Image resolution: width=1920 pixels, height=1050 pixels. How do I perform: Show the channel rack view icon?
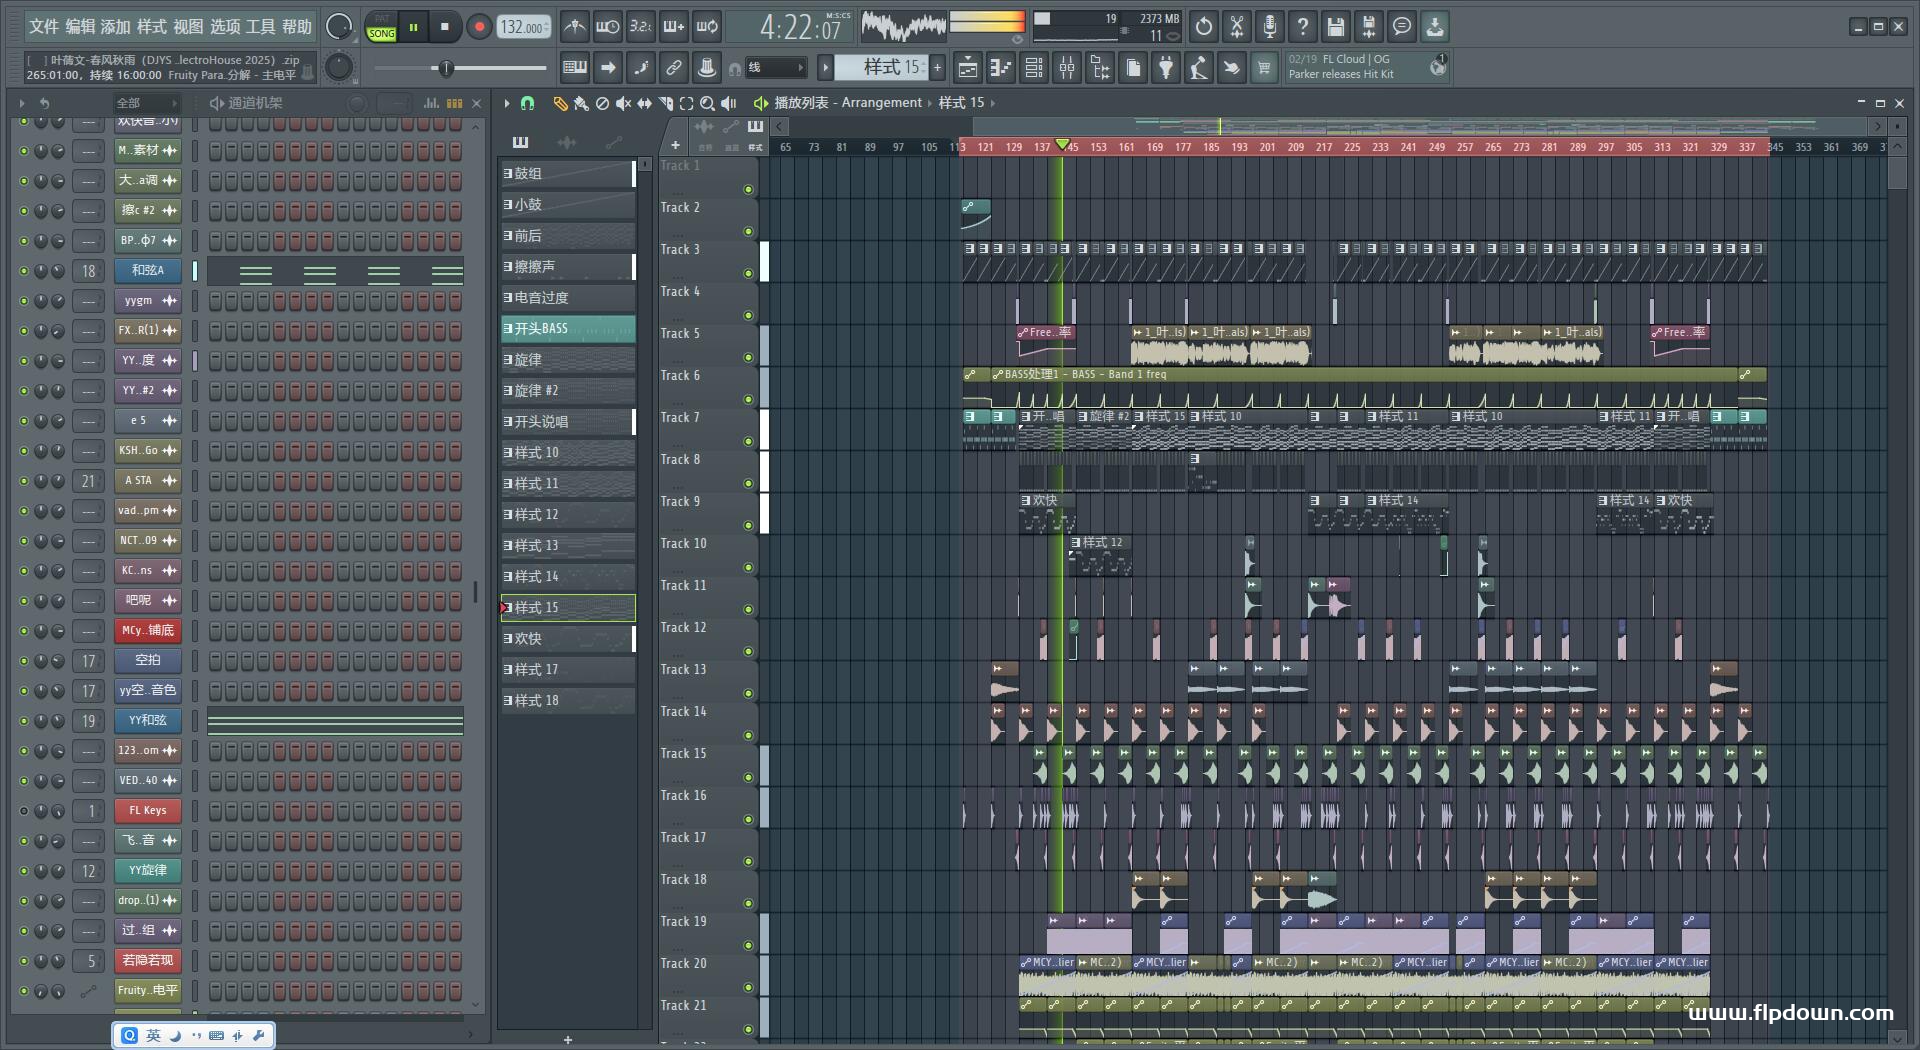[1034, 68]
